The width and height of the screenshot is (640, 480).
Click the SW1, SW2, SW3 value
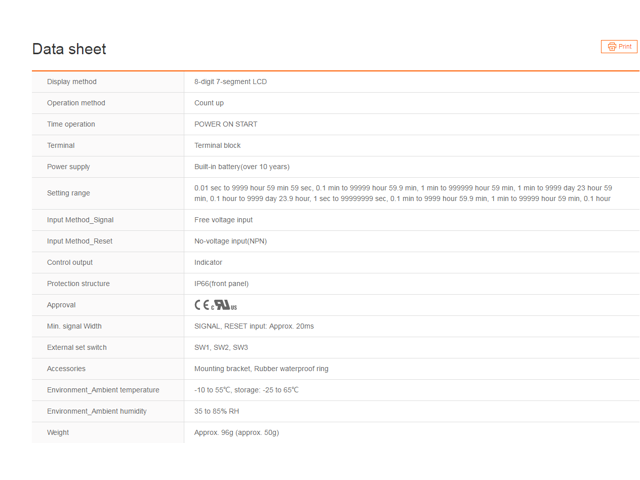point(221,348)
